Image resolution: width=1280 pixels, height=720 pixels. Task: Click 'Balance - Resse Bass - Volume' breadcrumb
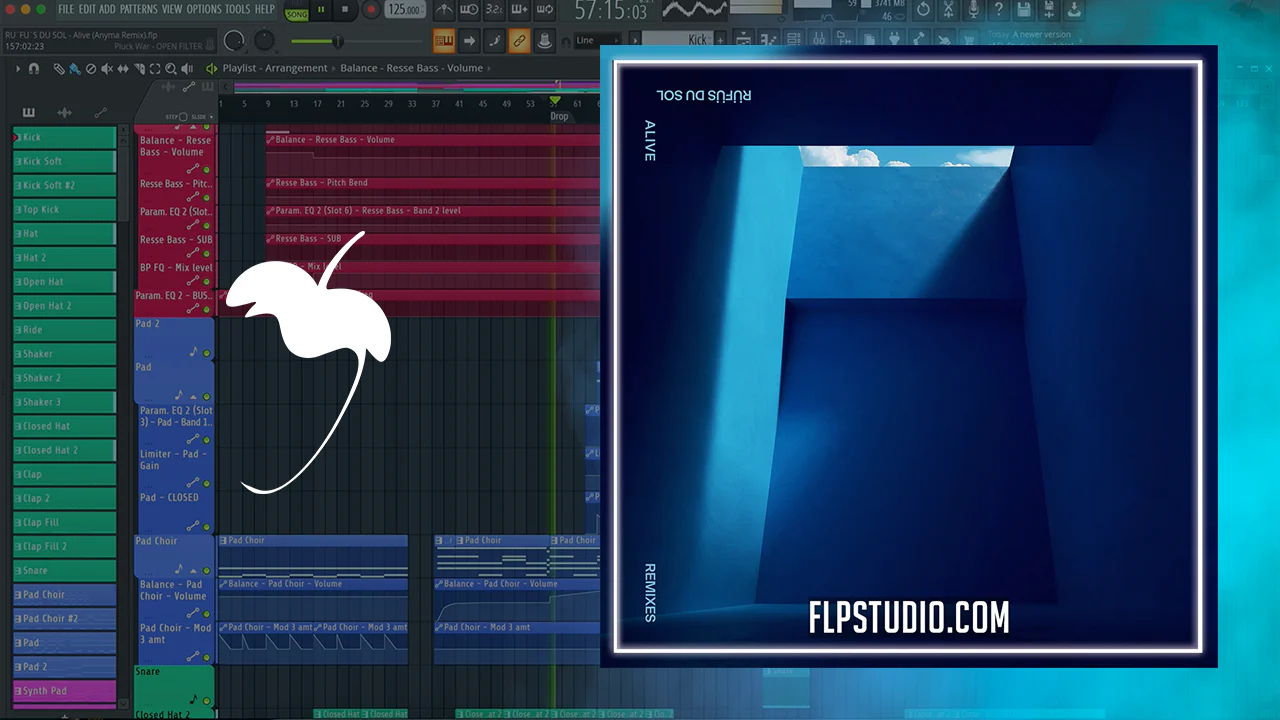[x=411, y=68]
